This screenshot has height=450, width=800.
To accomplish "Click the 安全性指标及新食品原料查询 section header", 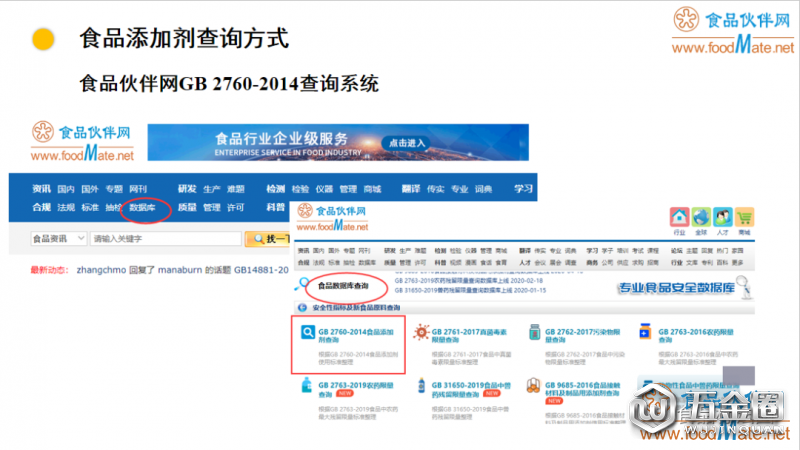I will (x=356, y=308).
